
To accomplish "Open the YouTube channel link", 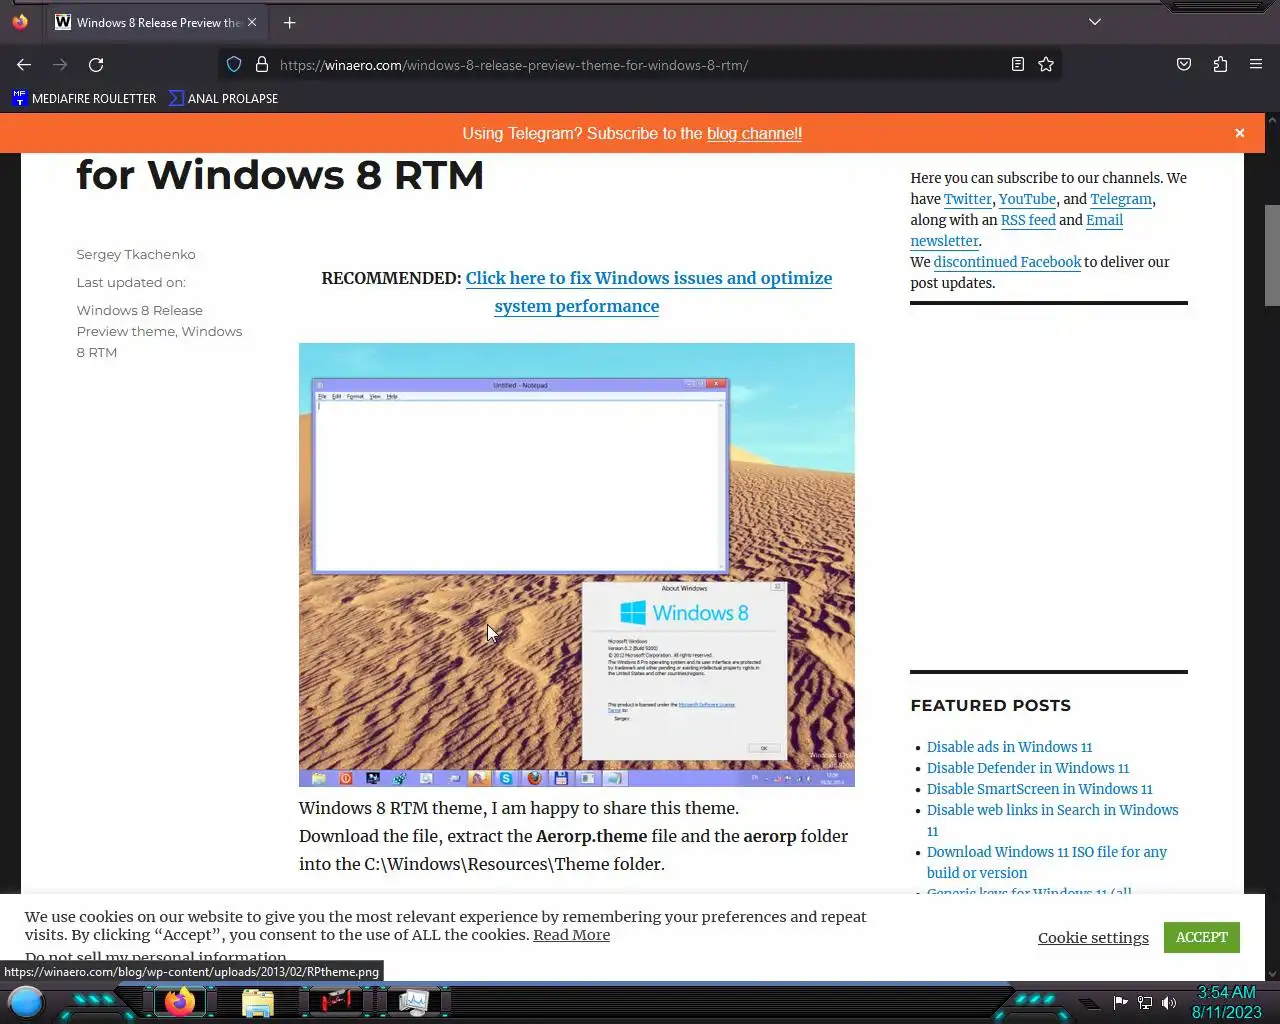I will 1027,199.
